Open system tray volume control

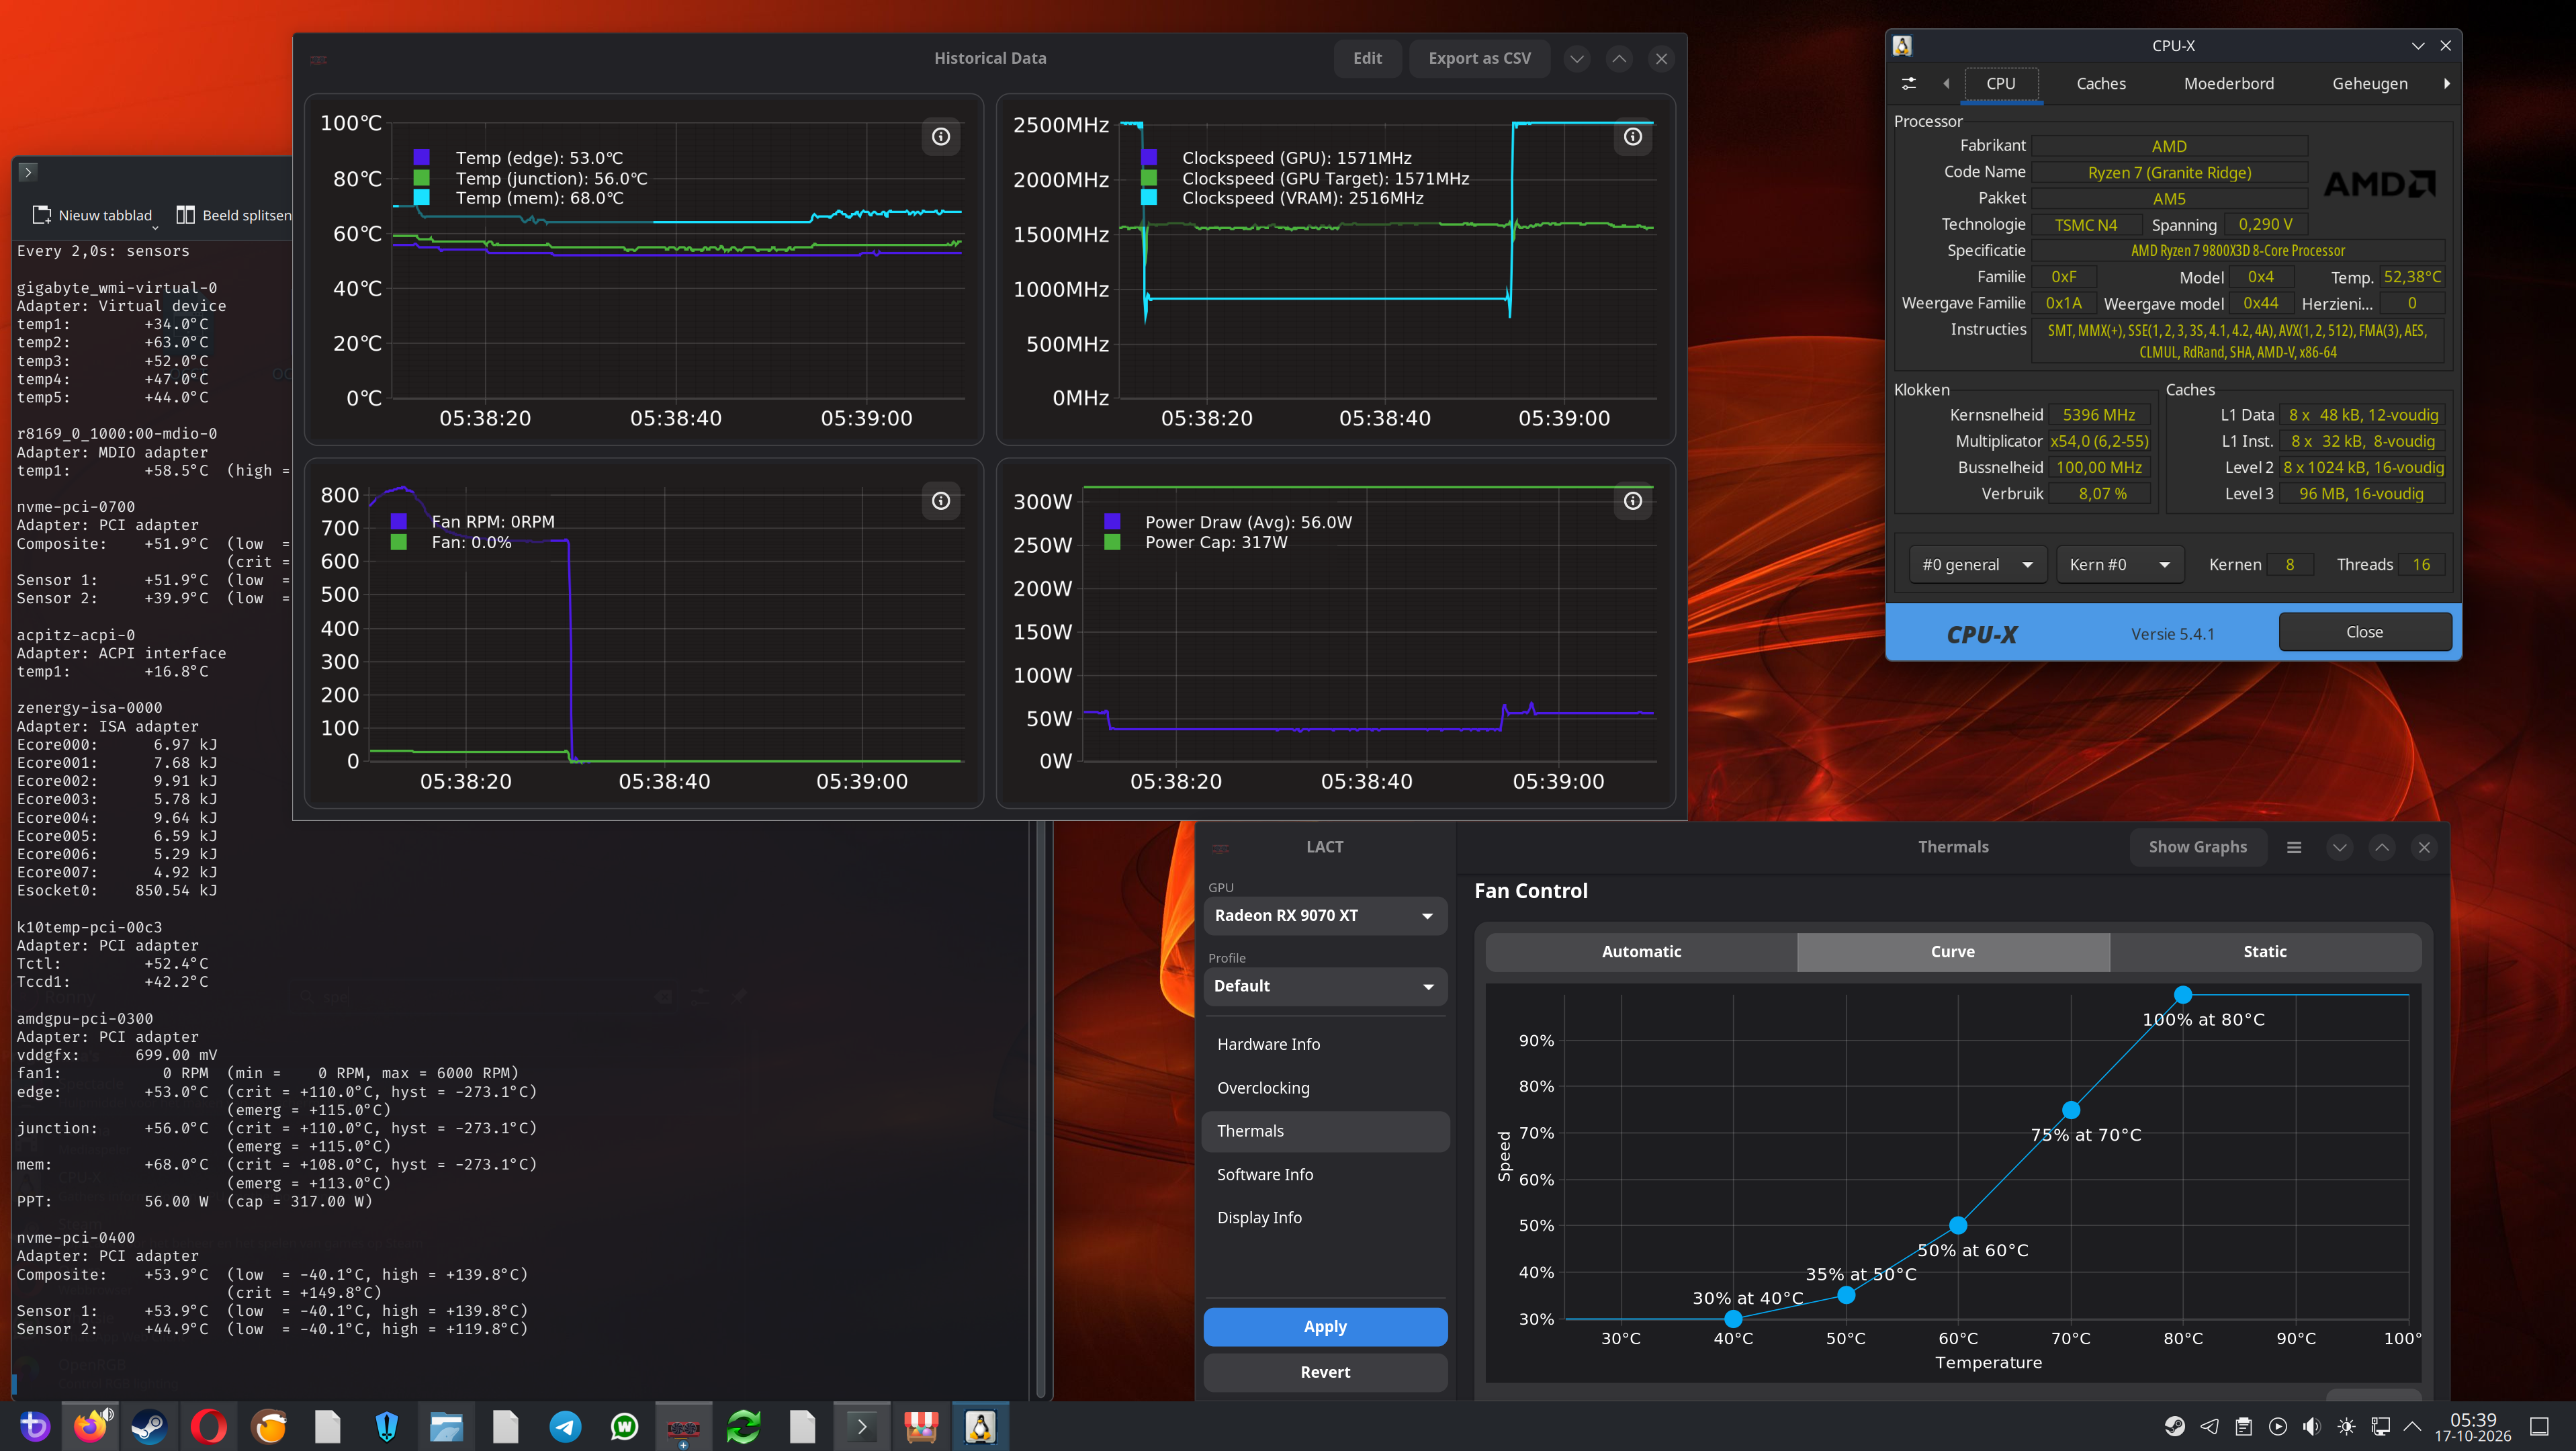pos(2312,1426)
